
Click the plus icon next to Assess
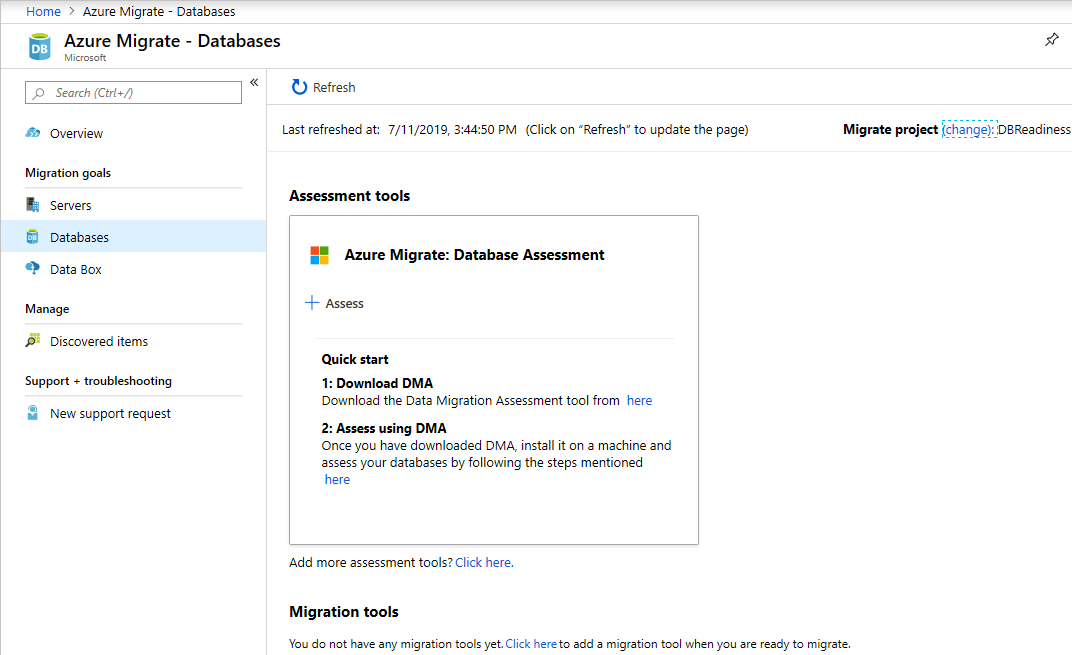(312, 302)
